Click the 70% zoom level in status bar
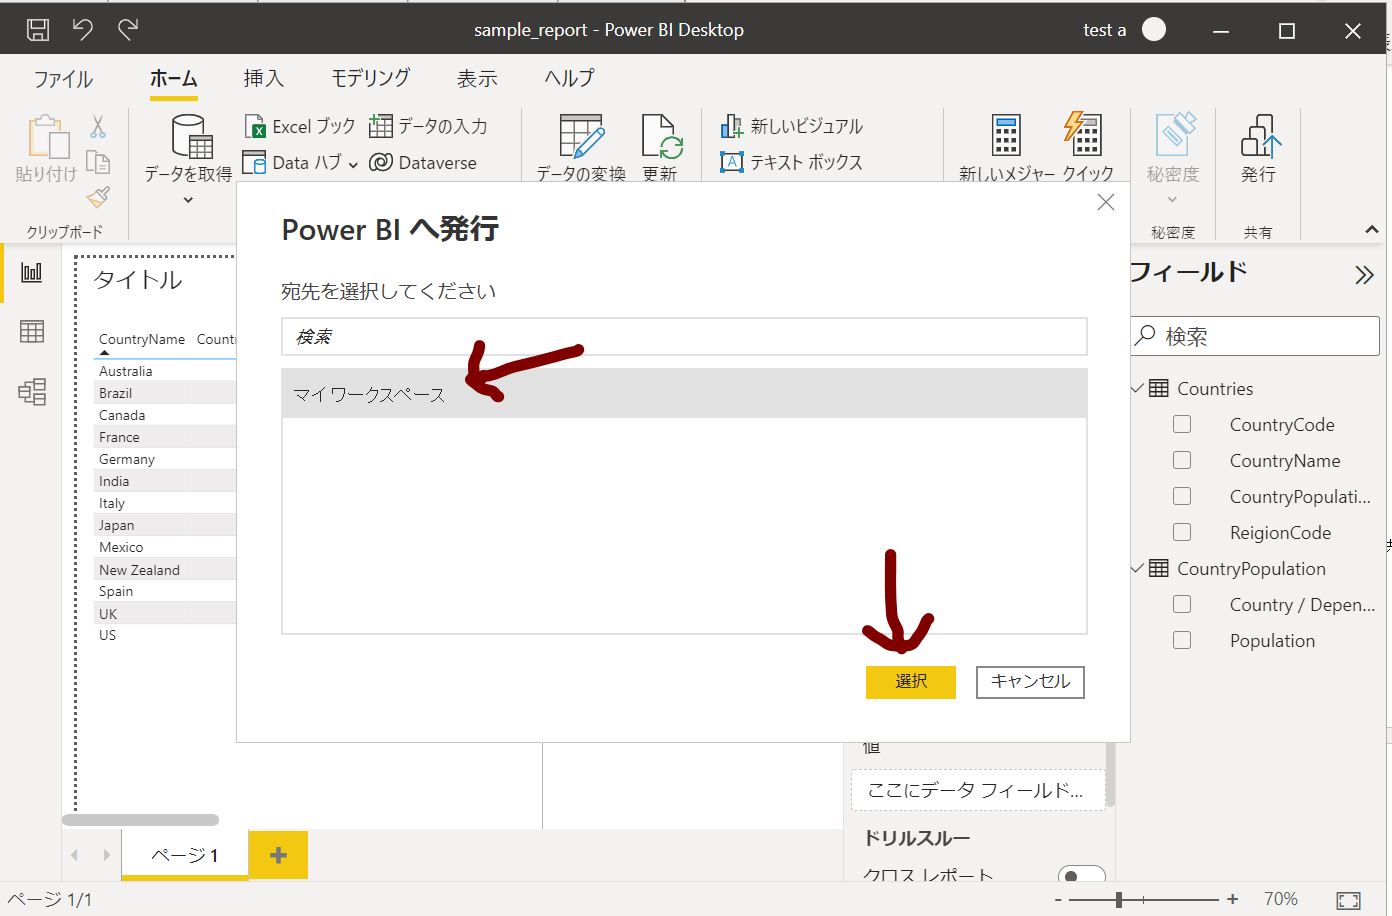The height and width of the screenshot is (916, 1392). tap(1280, 900)
